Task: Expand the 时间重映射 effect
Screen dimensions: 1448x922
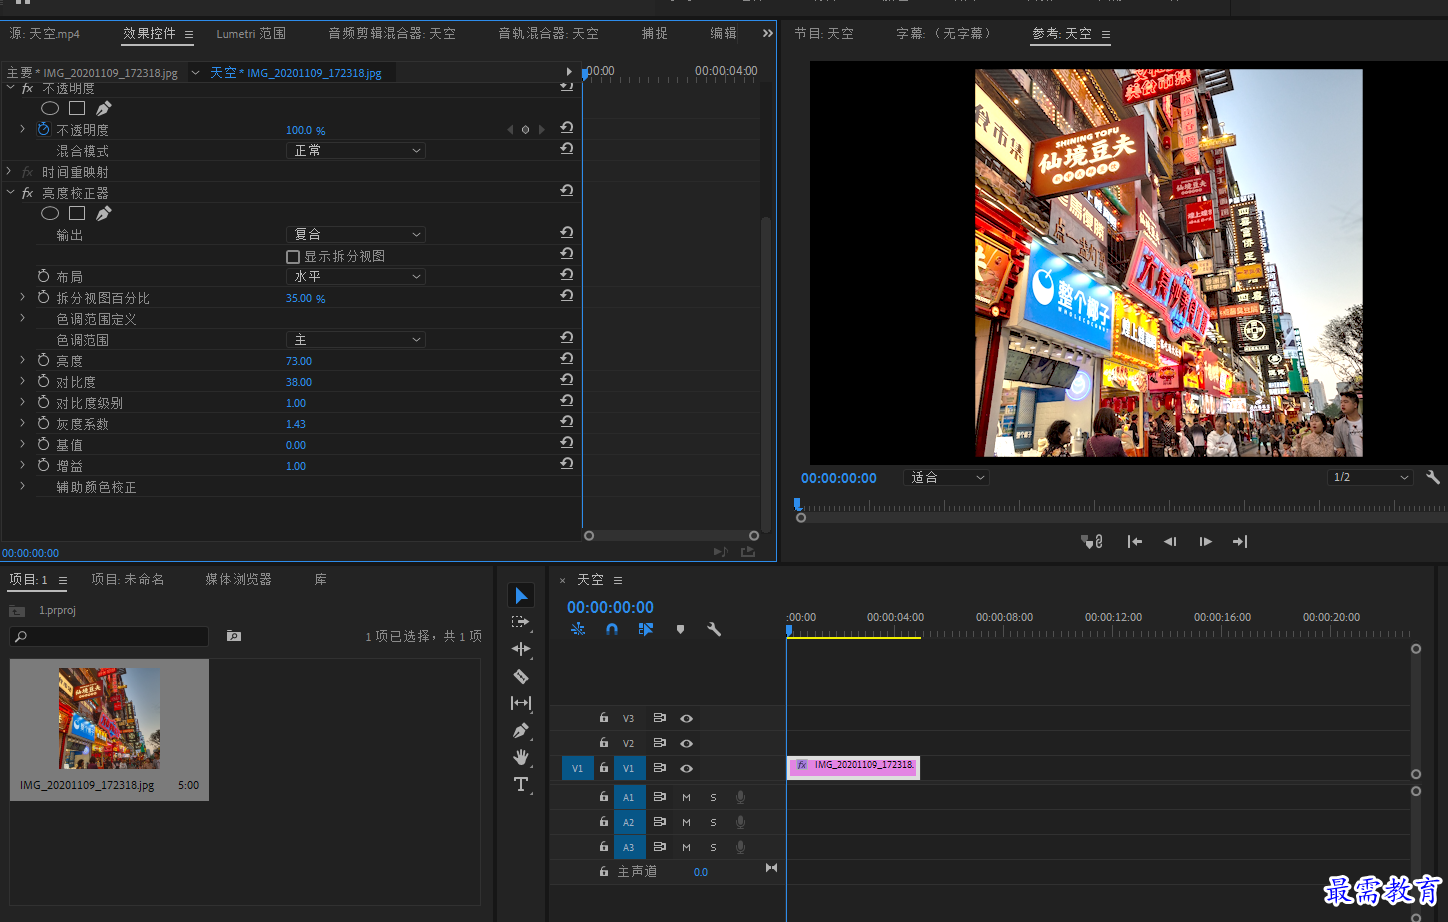Action: pos(9,172)
